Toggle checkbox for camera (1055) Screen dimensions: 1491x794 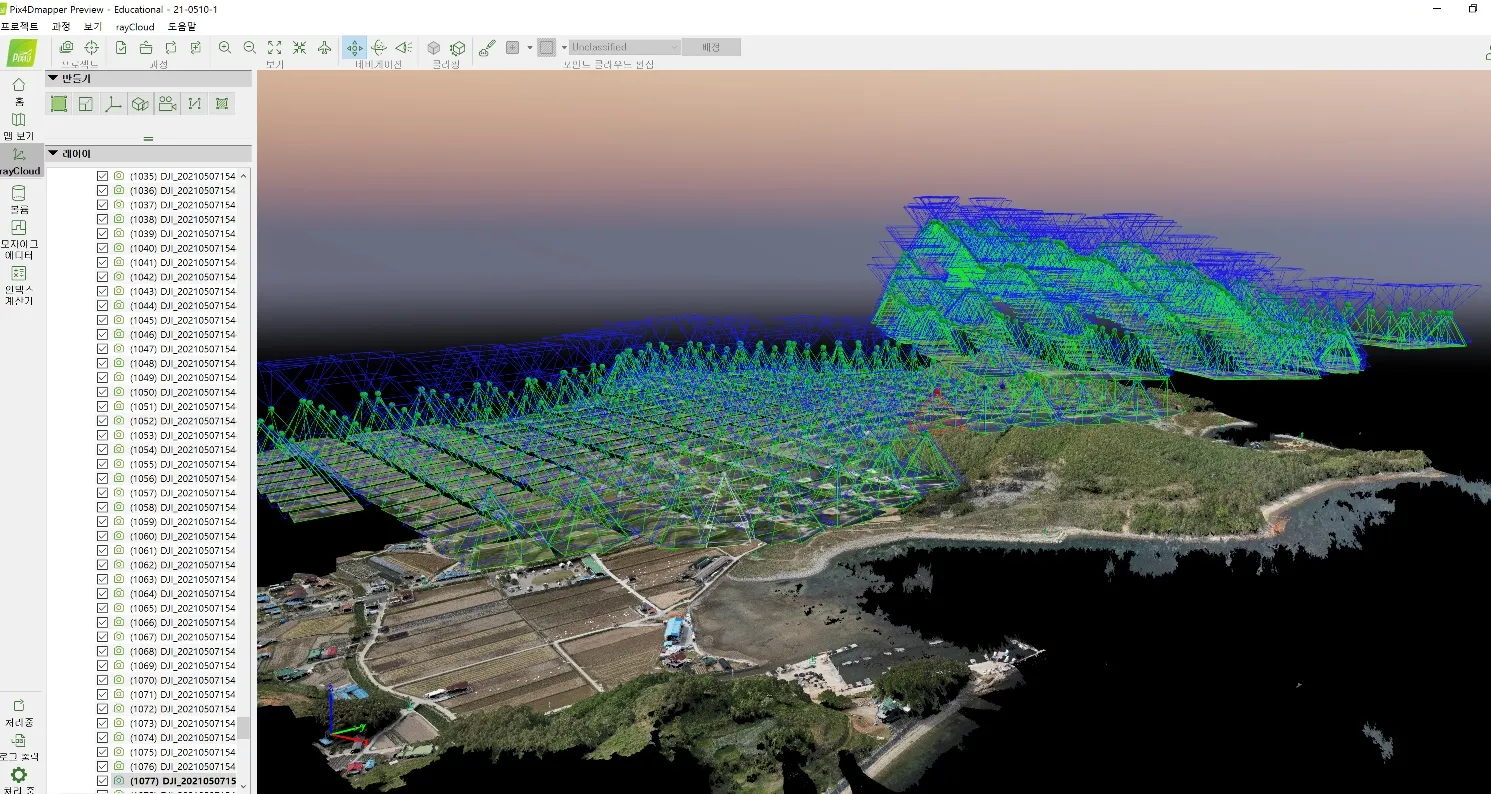pyautogui.click(x=102, y=464)
